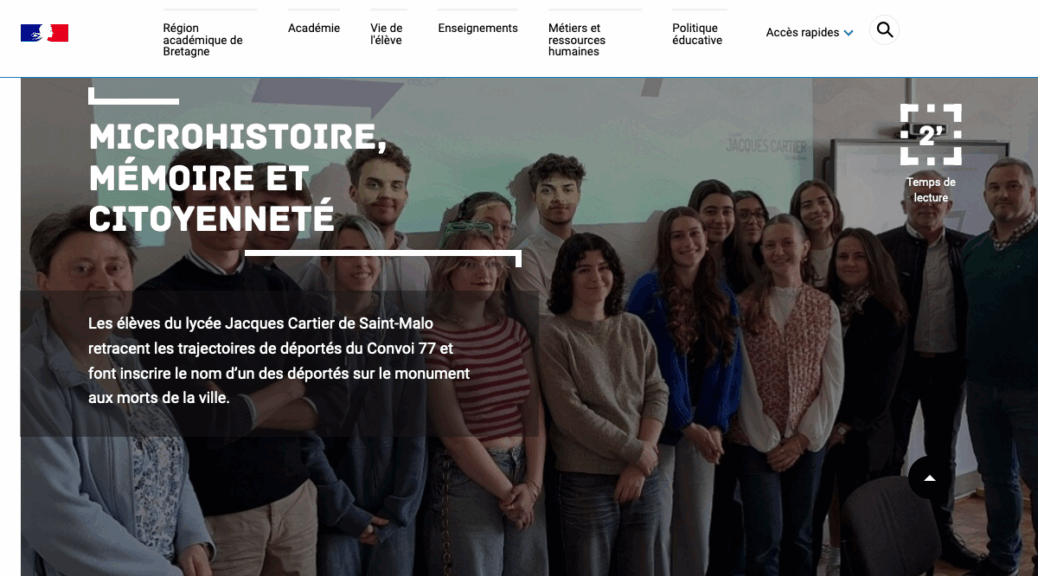Open the Académie menu
Viewport: 1038px width, 576px height.
pyautogui.click(x=314, y=28)
